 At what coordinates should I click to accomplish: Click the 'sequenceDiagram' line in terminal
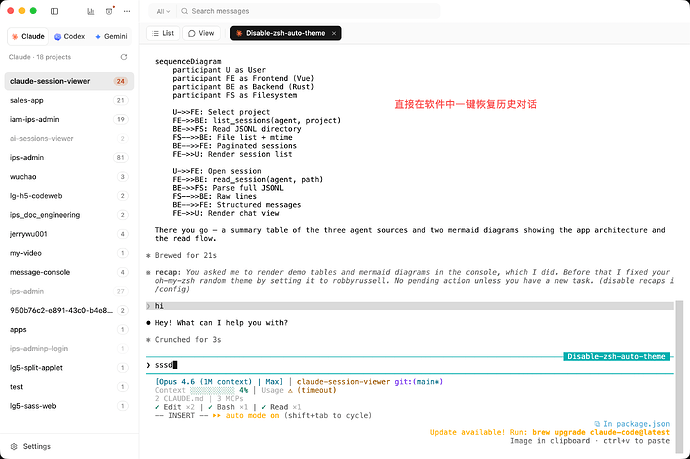click(x=188, y=61)
